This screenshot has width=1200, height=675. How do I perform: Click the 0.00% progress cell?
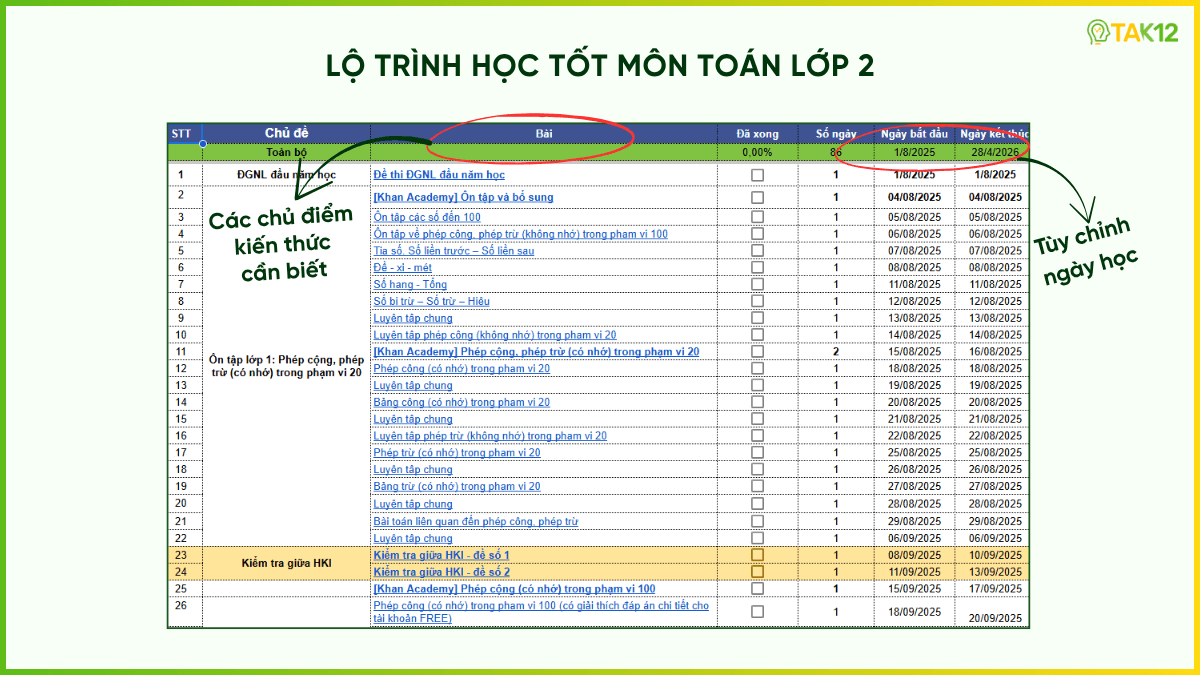pyautogui.click(x=757, y=152)
